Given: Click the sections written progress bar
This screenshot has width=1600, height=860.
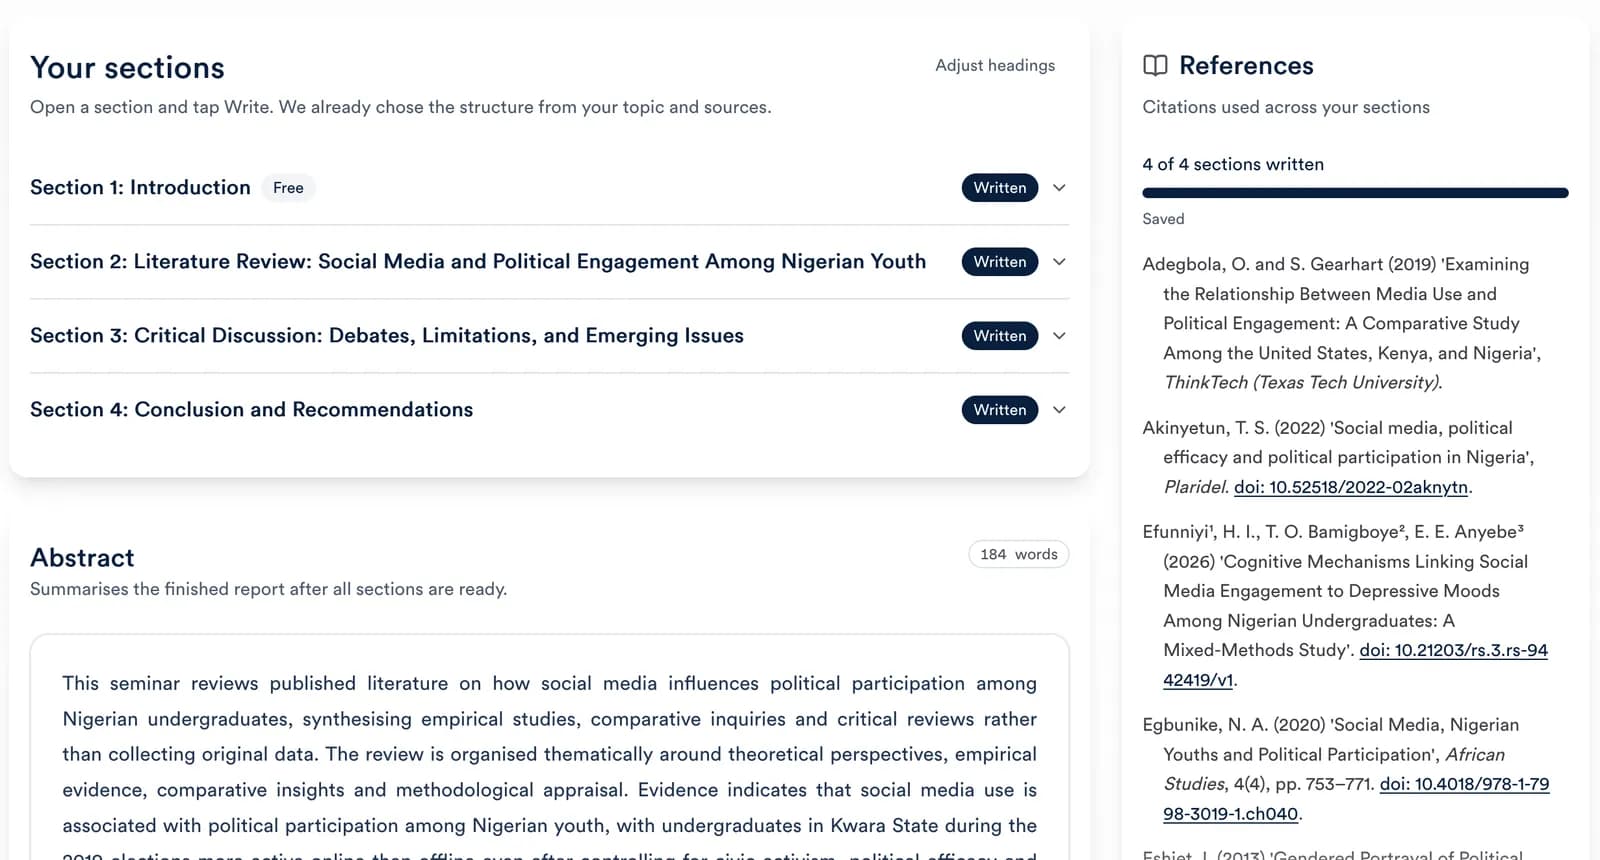Looking at the screenshot, I should tap(1355, 193).
